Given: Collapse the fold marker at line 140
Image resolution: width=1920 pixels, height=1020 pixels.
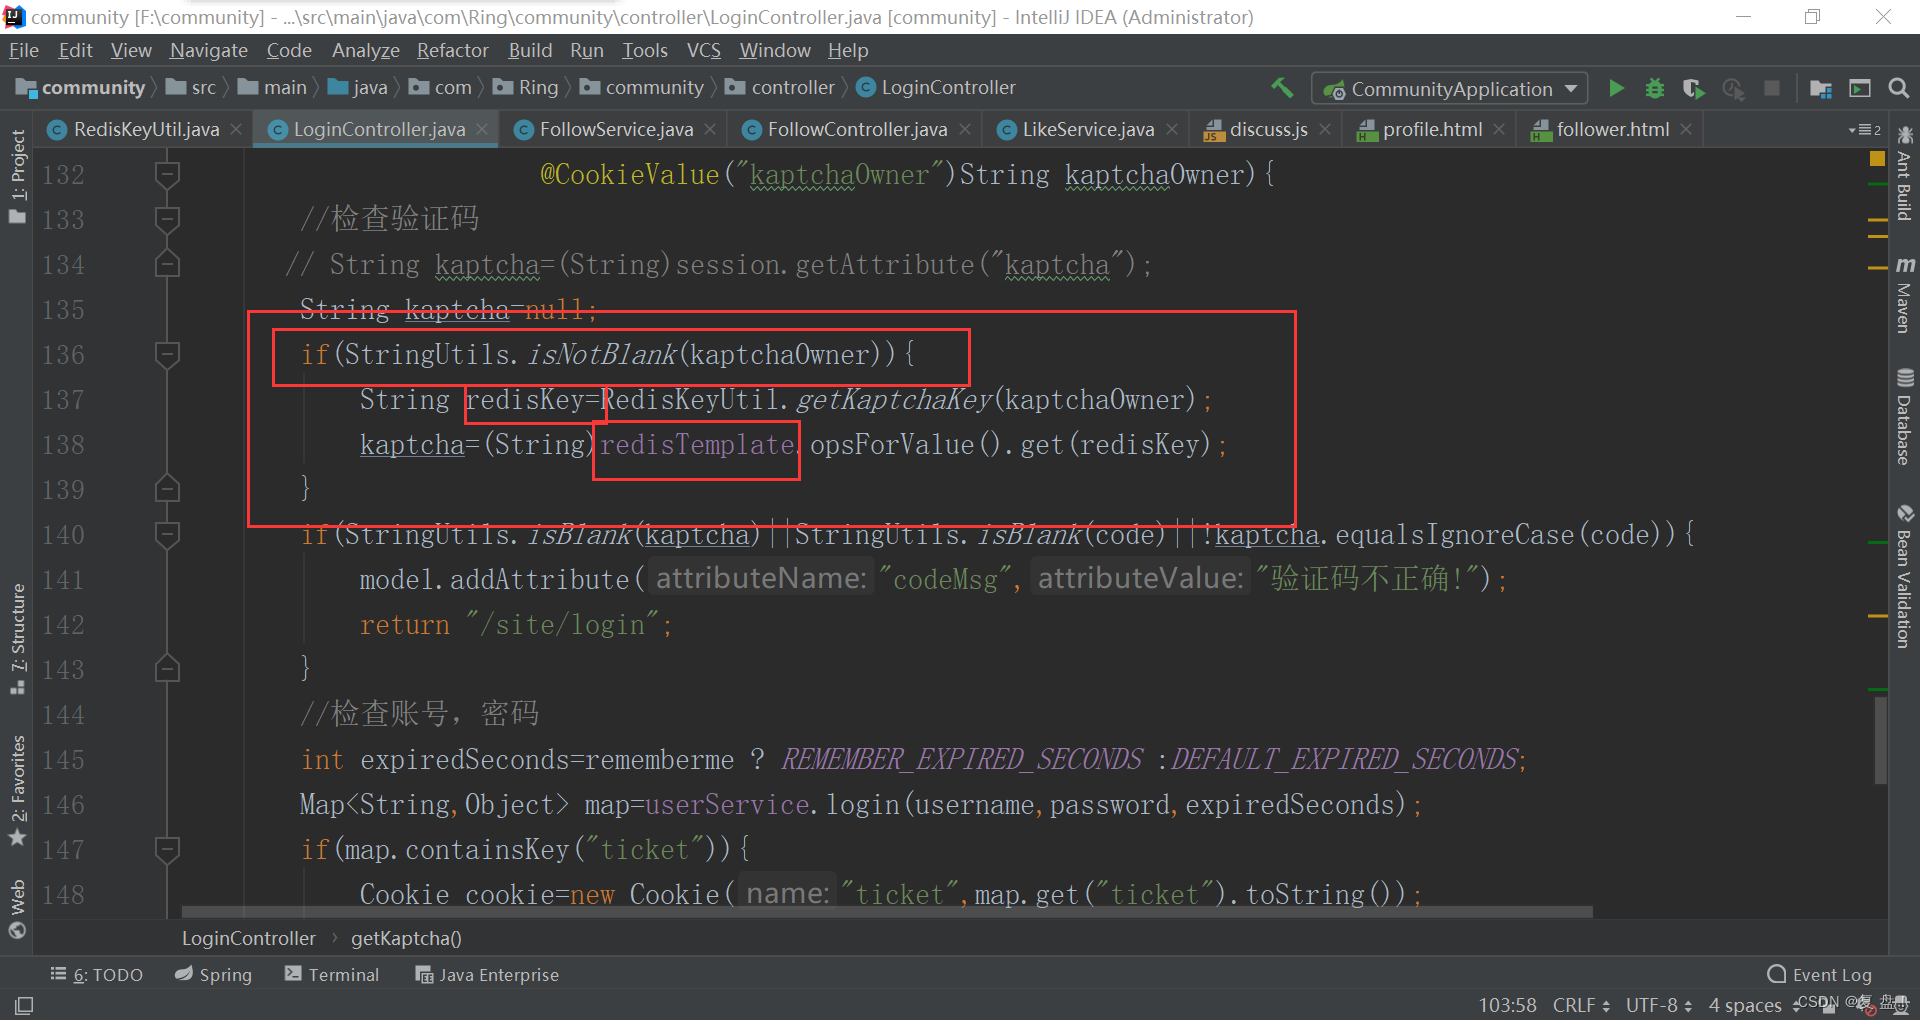Looking at the screenshot, I should click(167, 534).
